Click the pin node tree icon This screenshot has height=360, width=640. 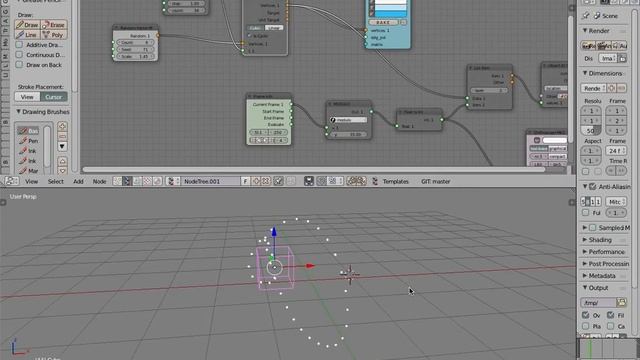(x=278, y=181)
